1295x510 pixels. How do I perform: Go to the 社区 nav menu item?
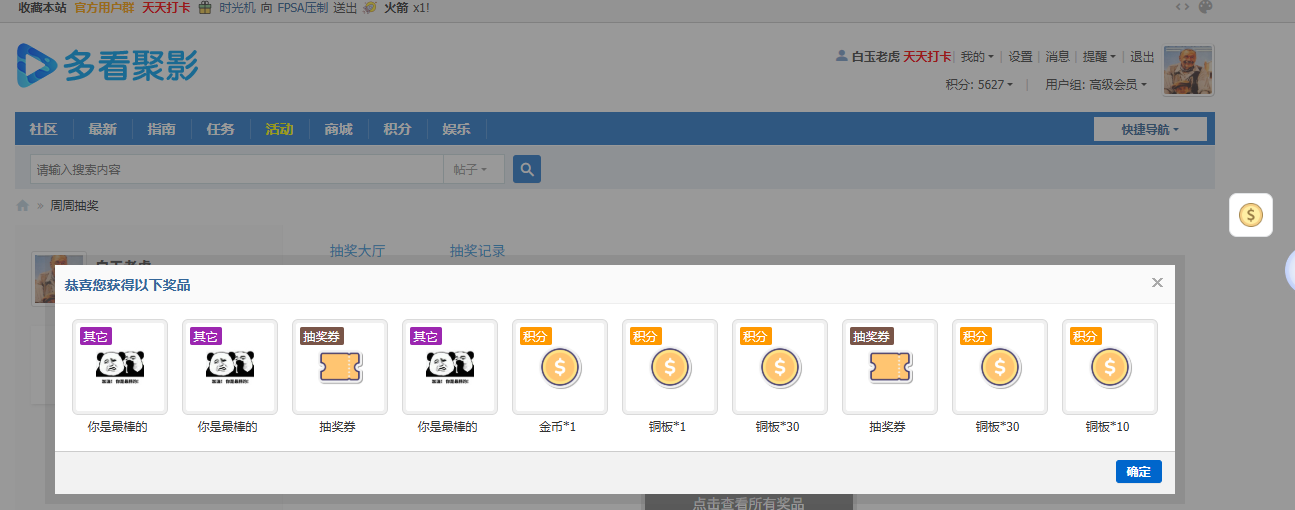tap(43, 129)
